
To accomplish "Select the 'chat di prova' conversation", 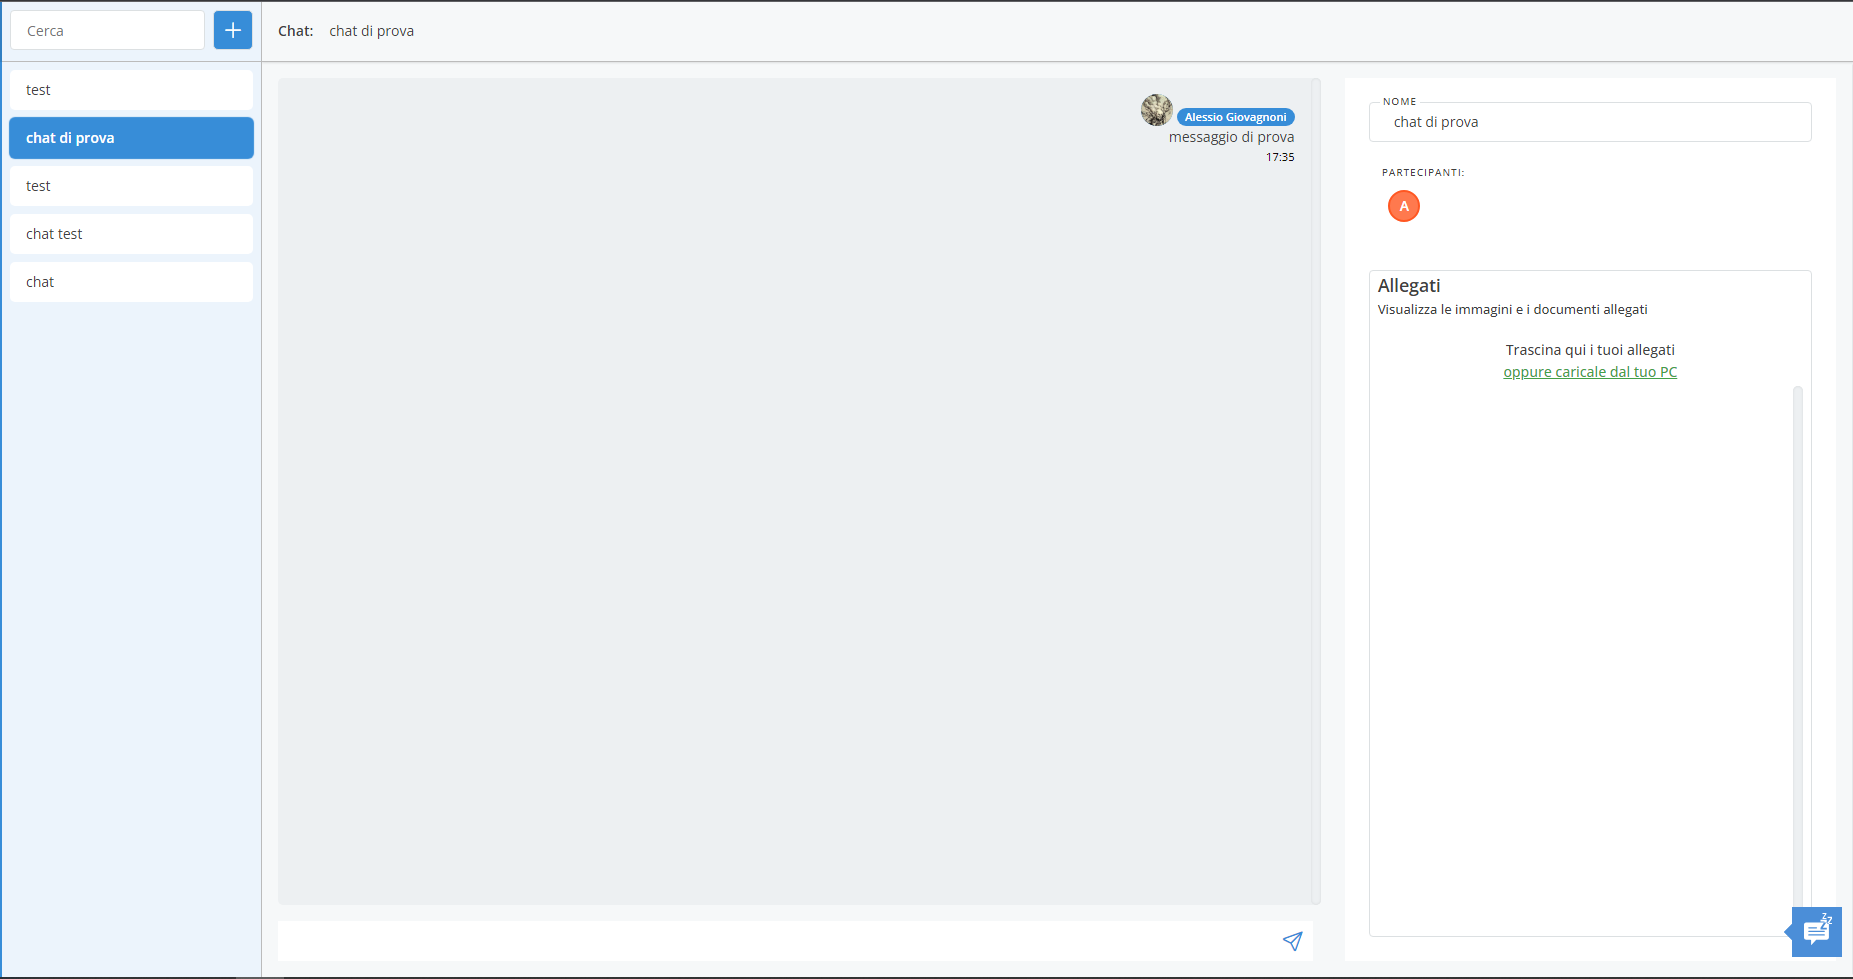I will 131,138.
